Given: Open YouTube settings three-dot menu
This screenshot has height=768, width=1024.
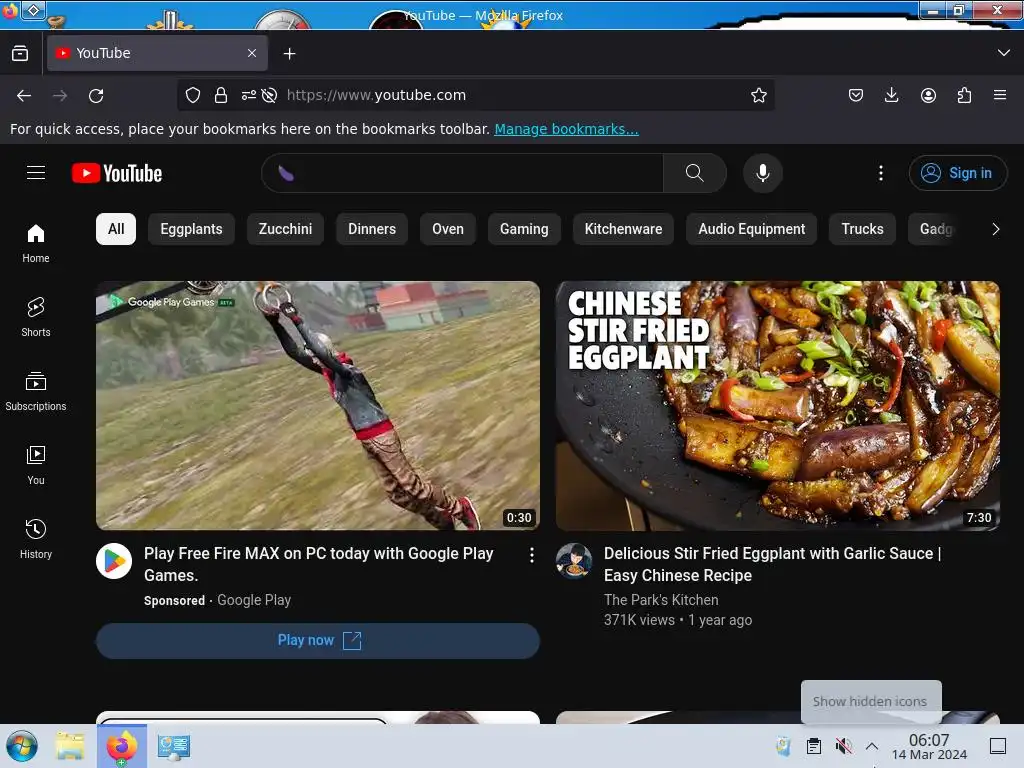Looking at the screenshot, I should [x=880, y=173].
